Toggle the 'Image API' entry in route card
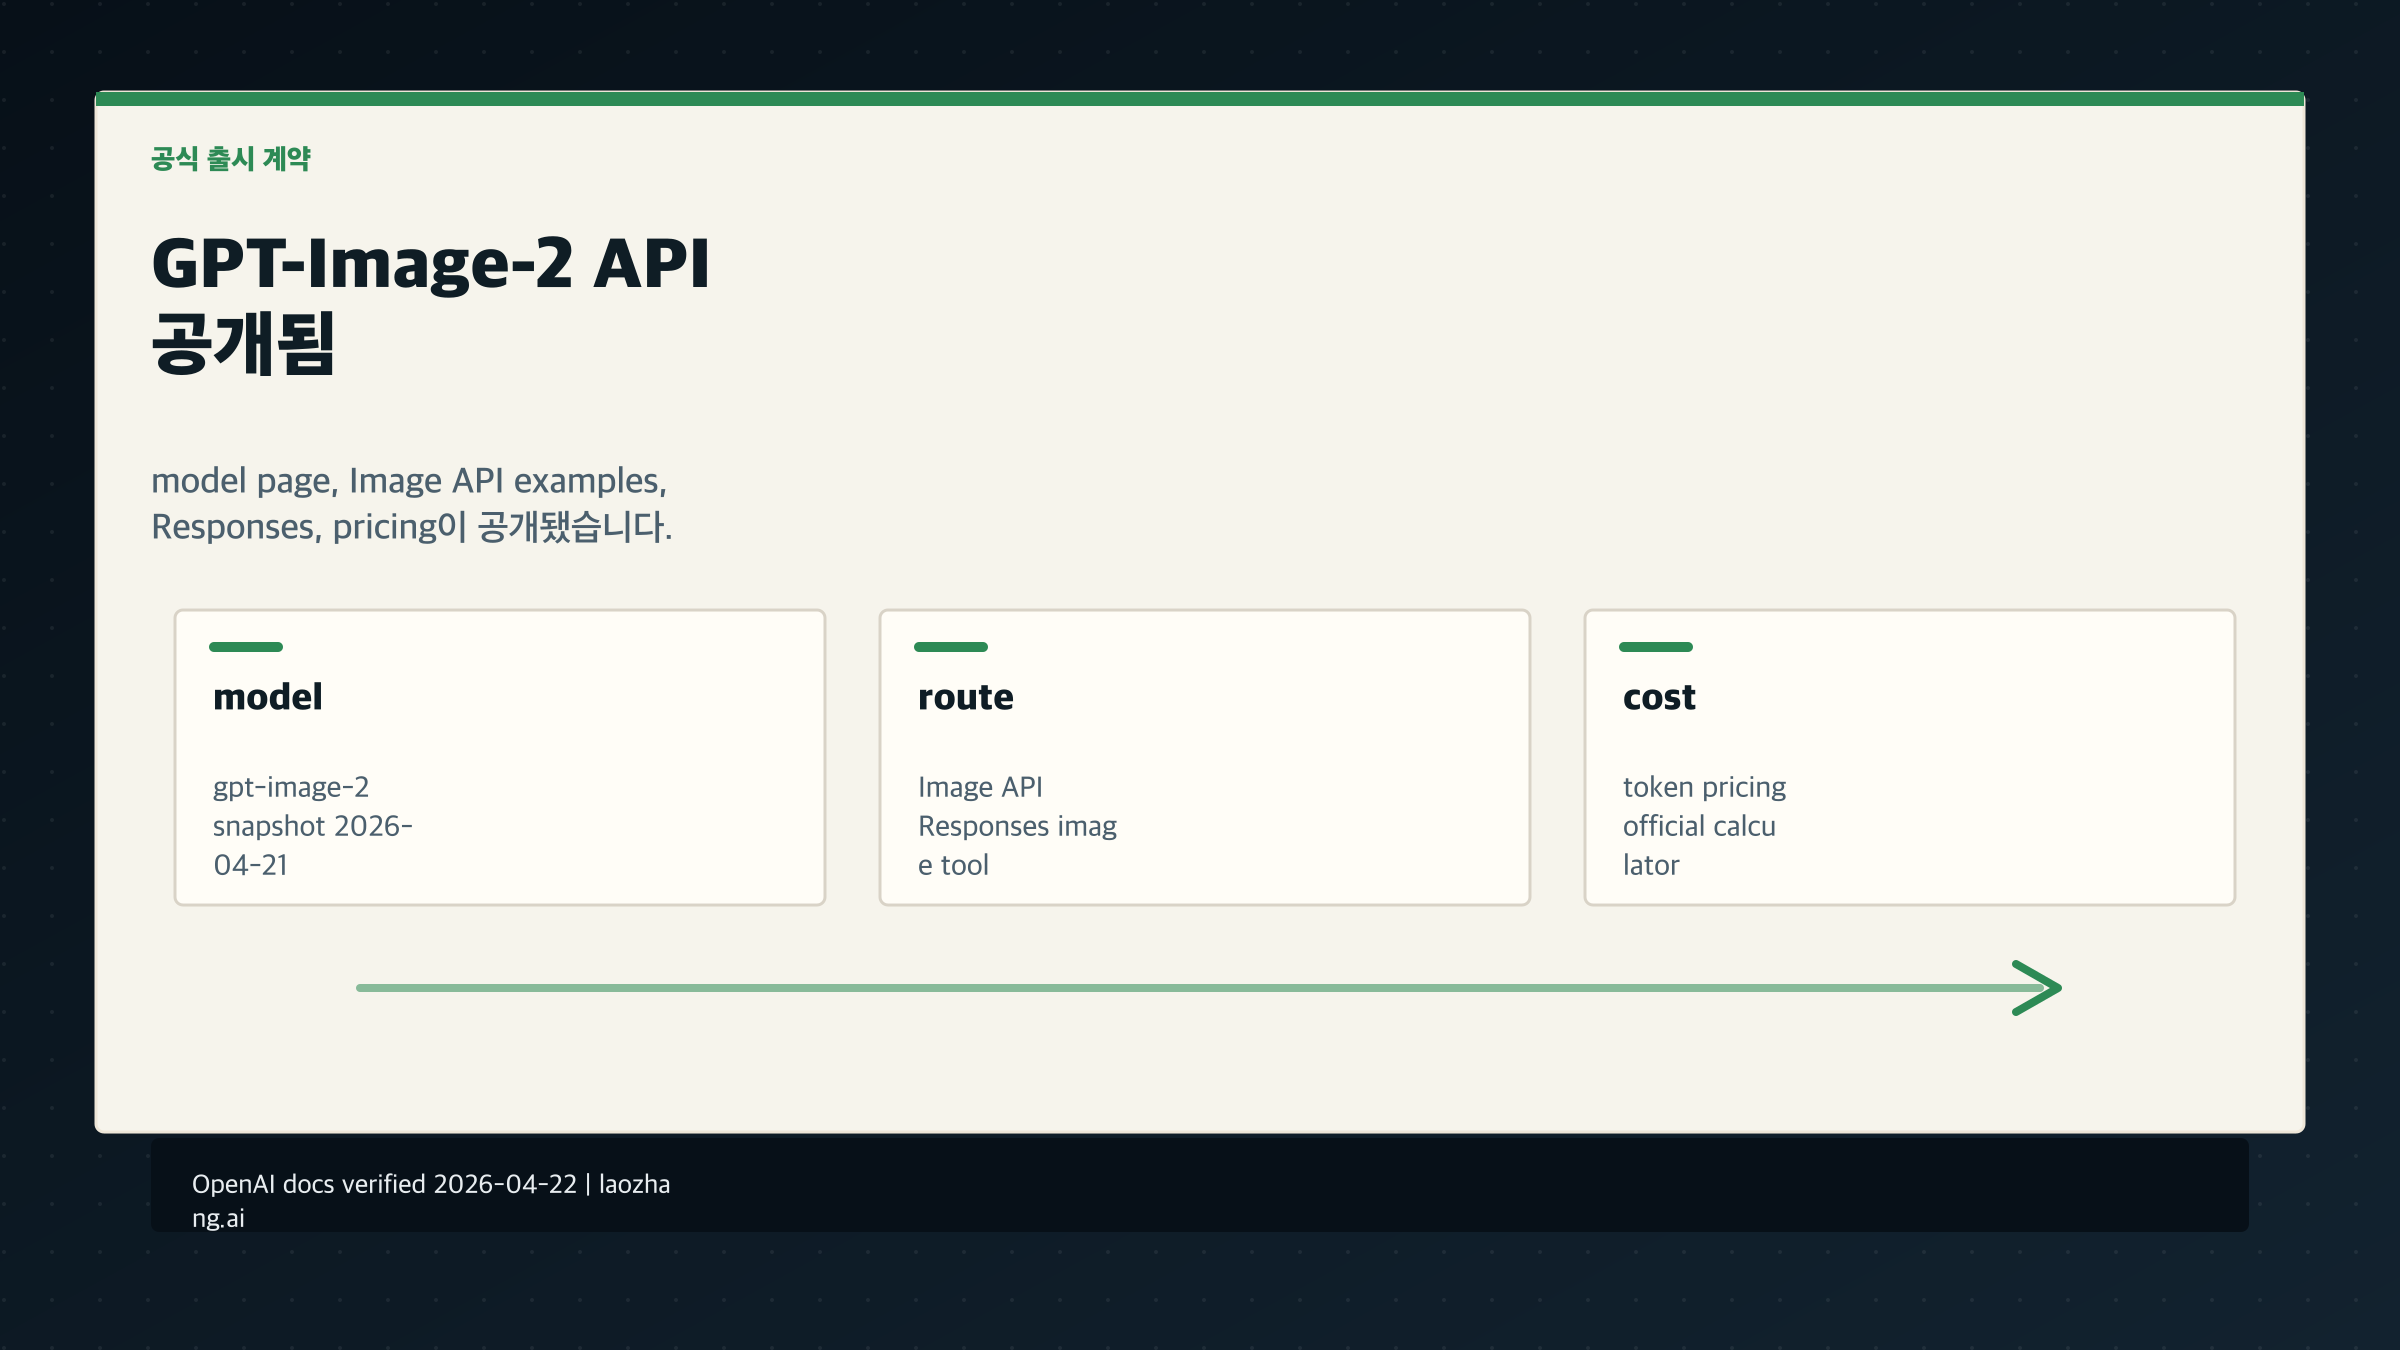 point(980,787)
